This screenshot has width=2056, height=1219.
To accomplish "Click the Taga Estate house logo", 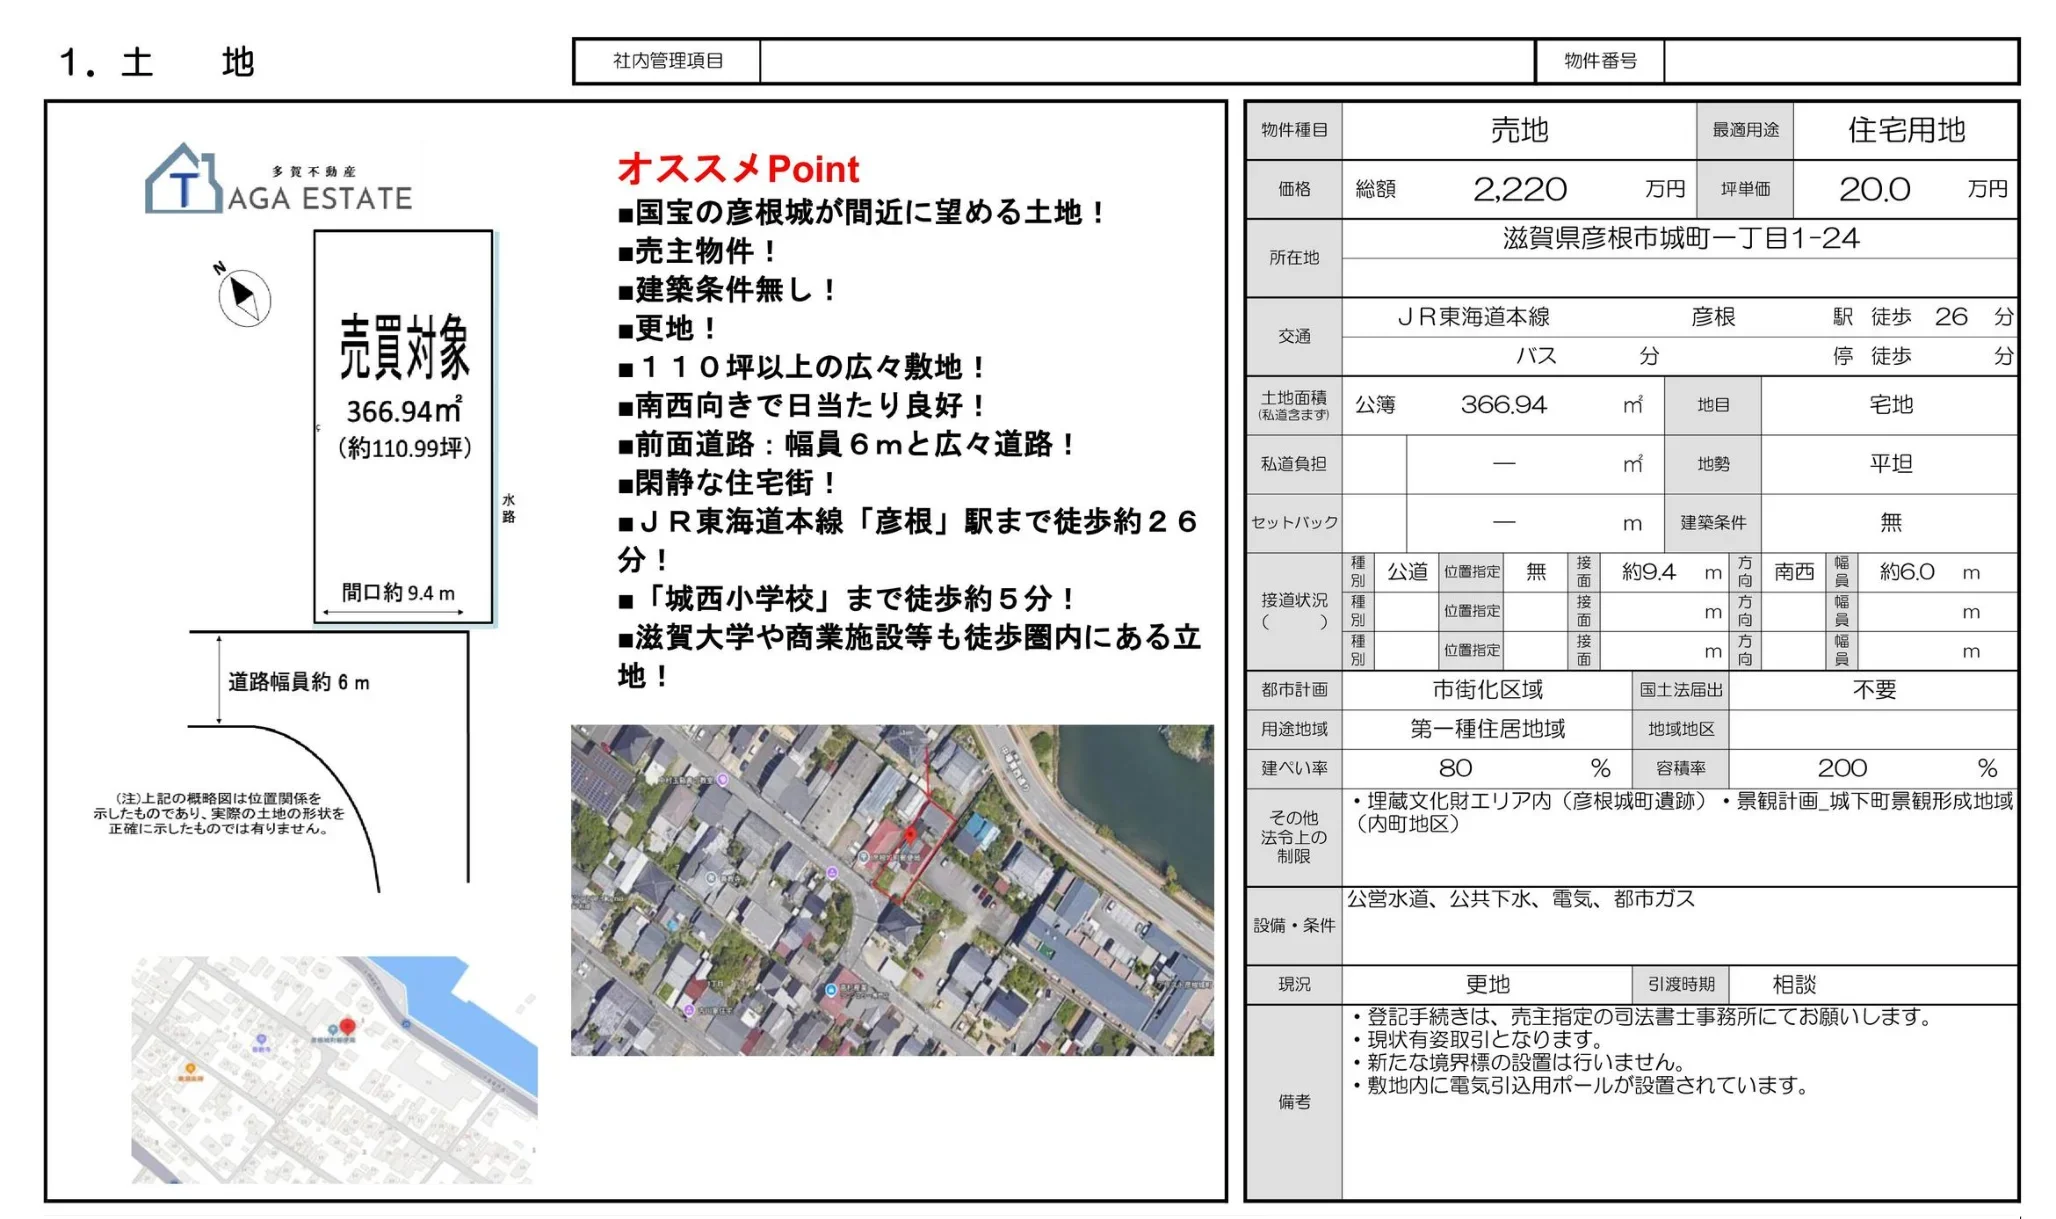I will tap(184, 180).
